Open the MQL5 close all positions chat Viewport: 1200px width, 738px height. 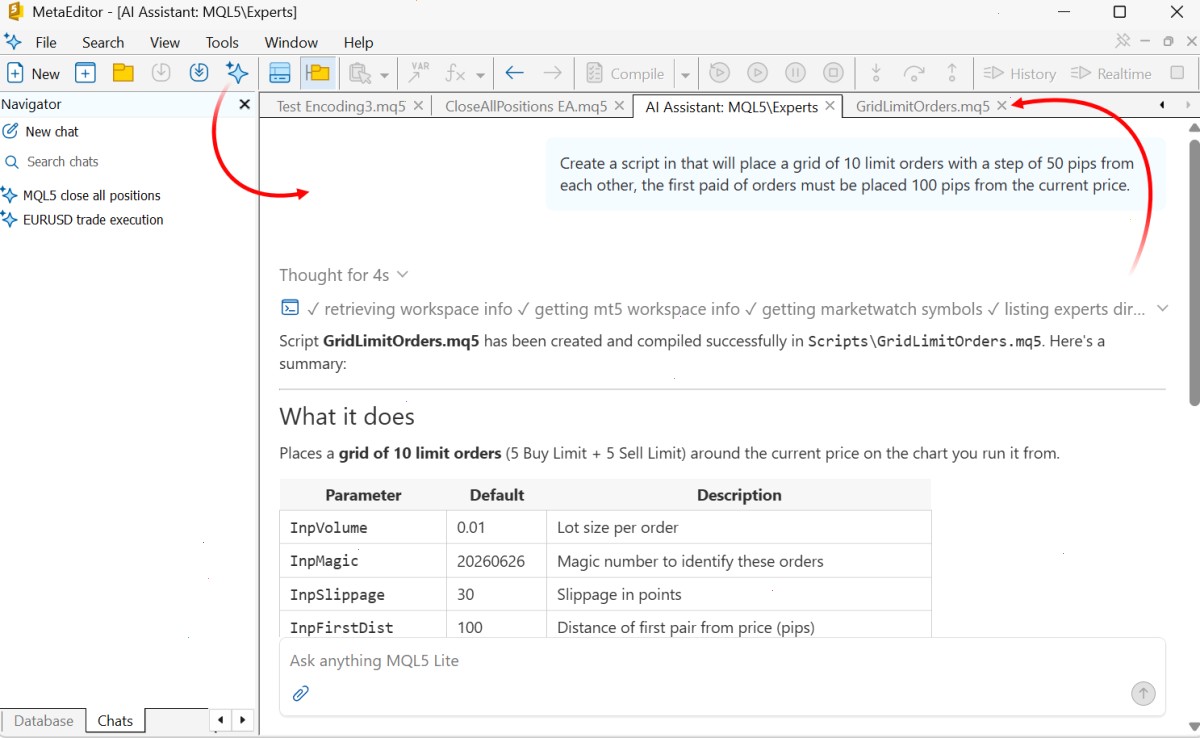click(92, 195)
